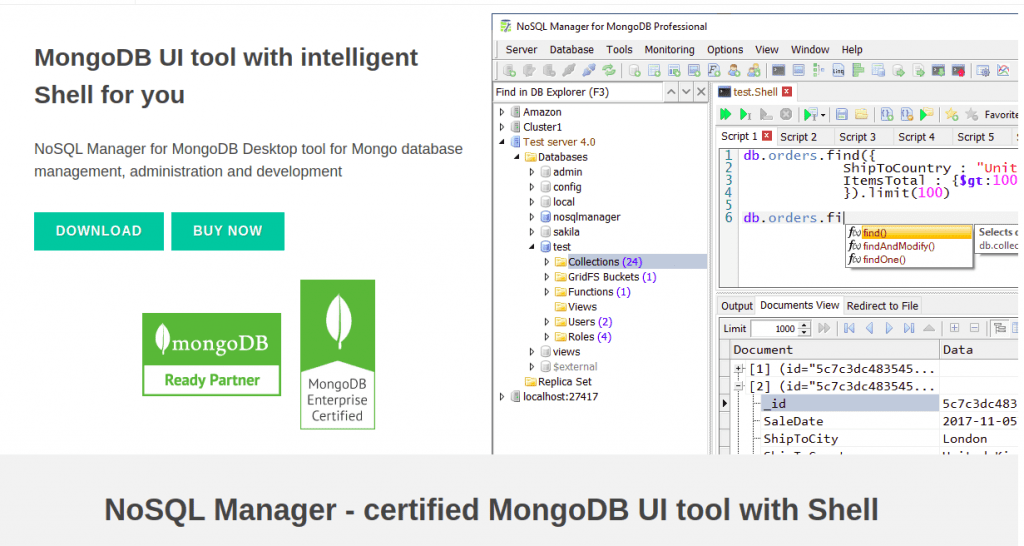Collapse the test database node
This screenshot has width=1024, height=546.
coord(532,247)
